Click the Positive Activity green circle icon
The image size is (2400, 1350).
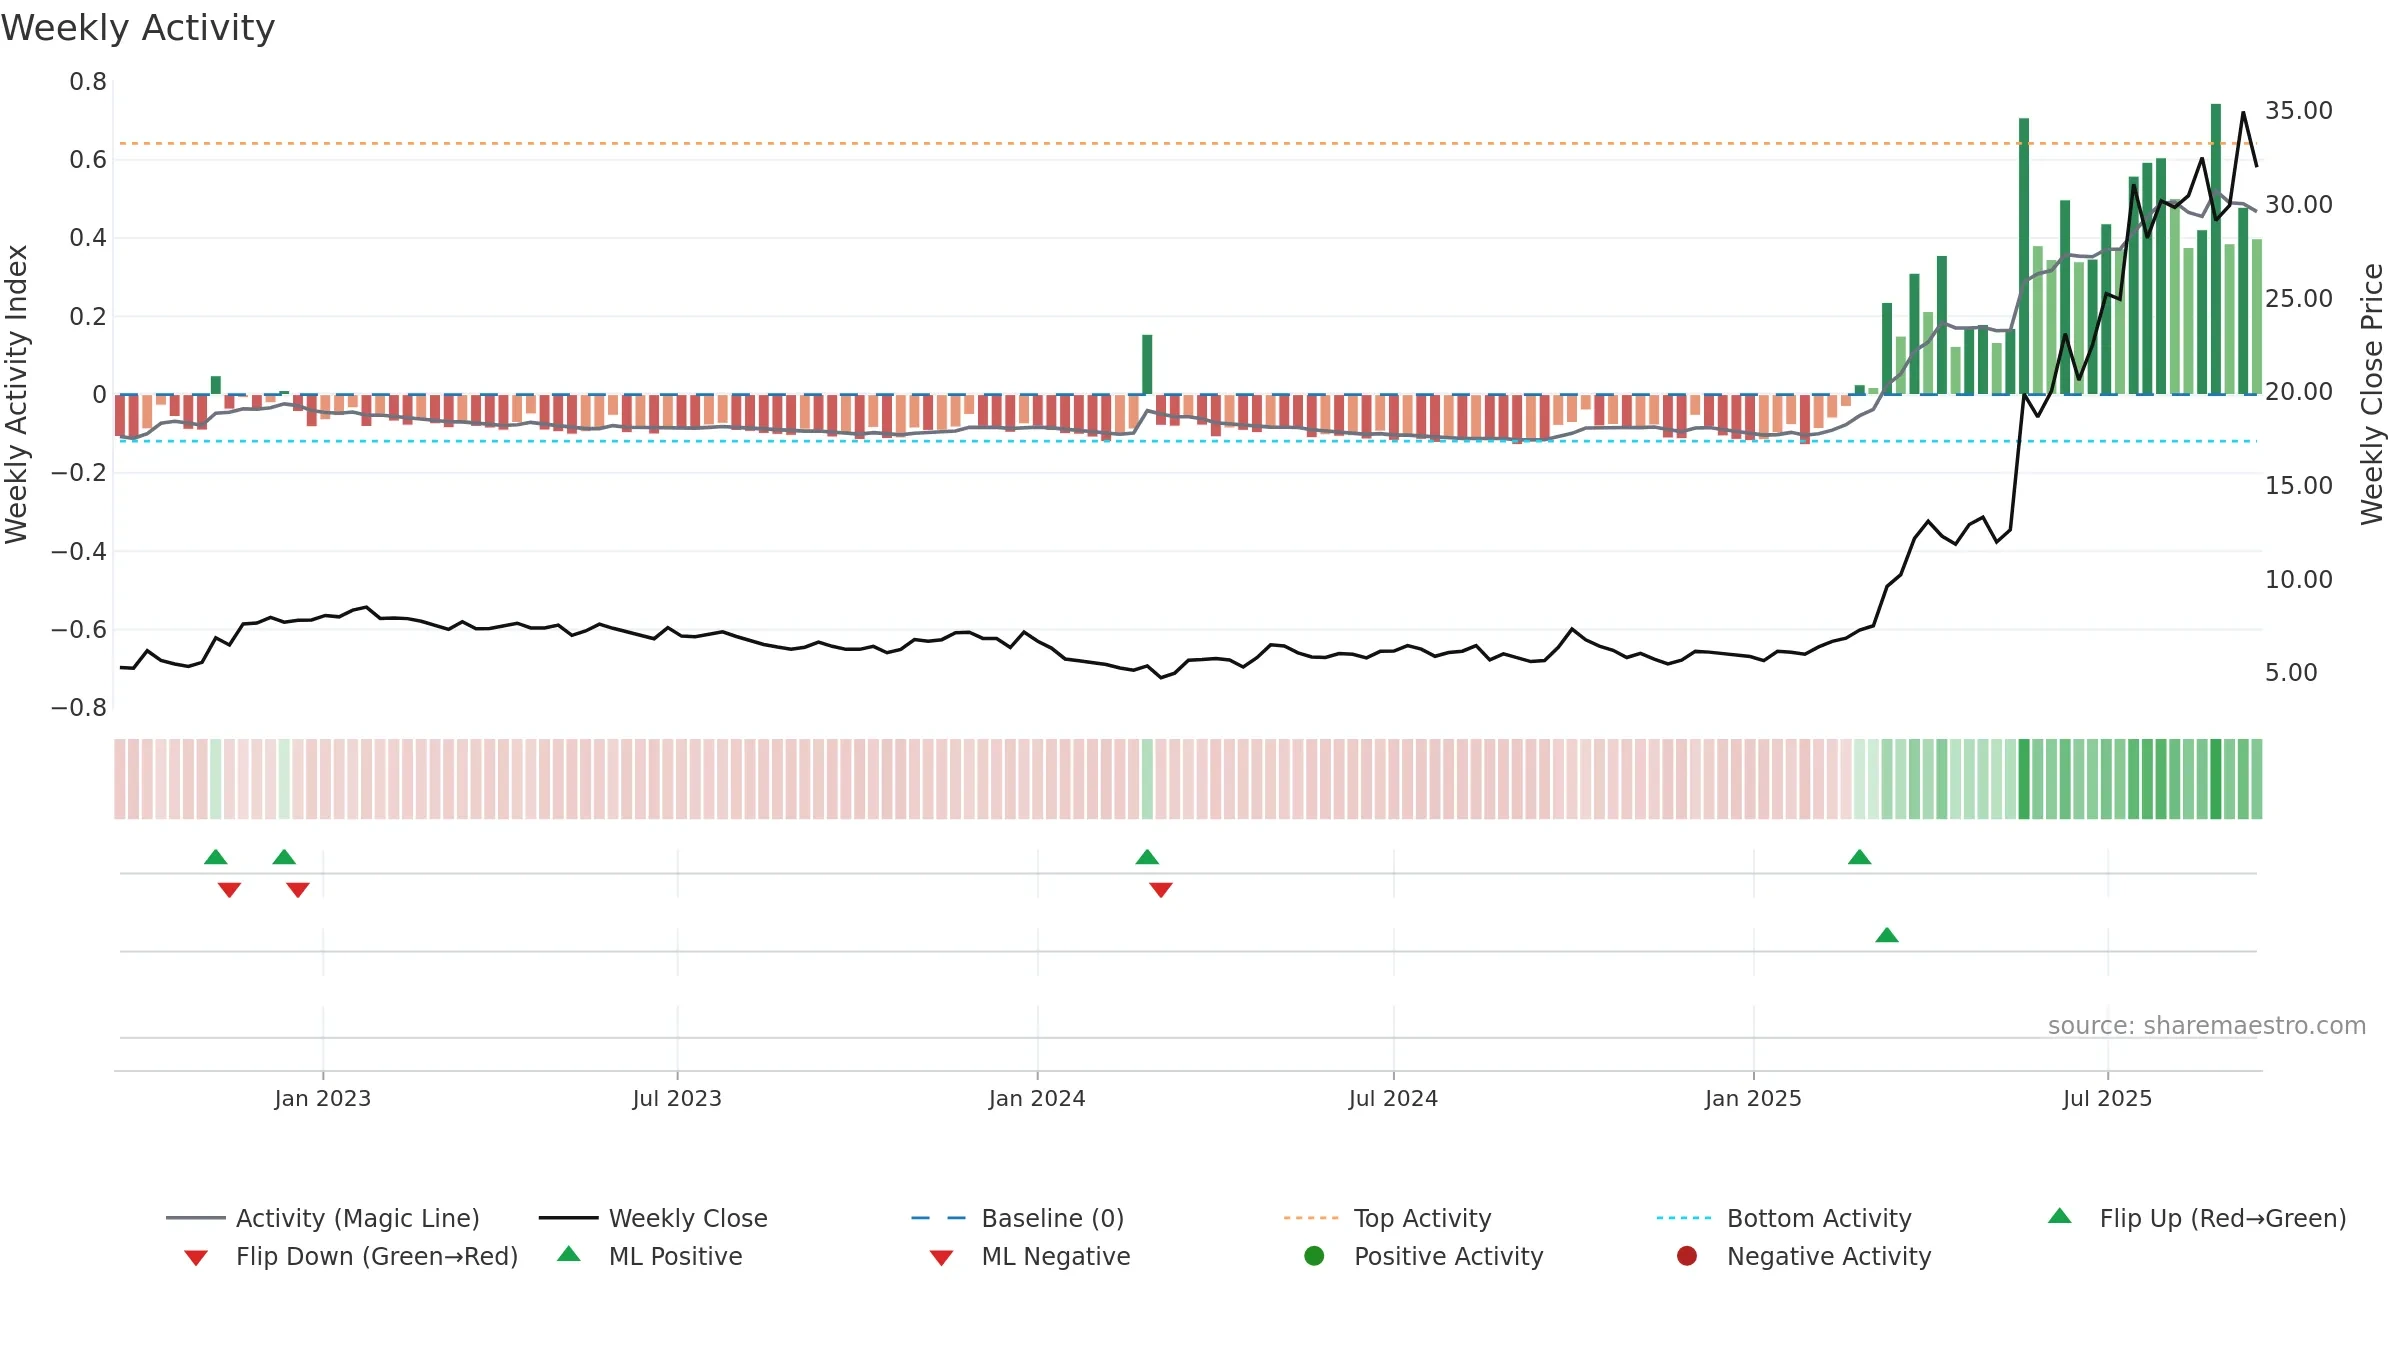(1314, 1255)
